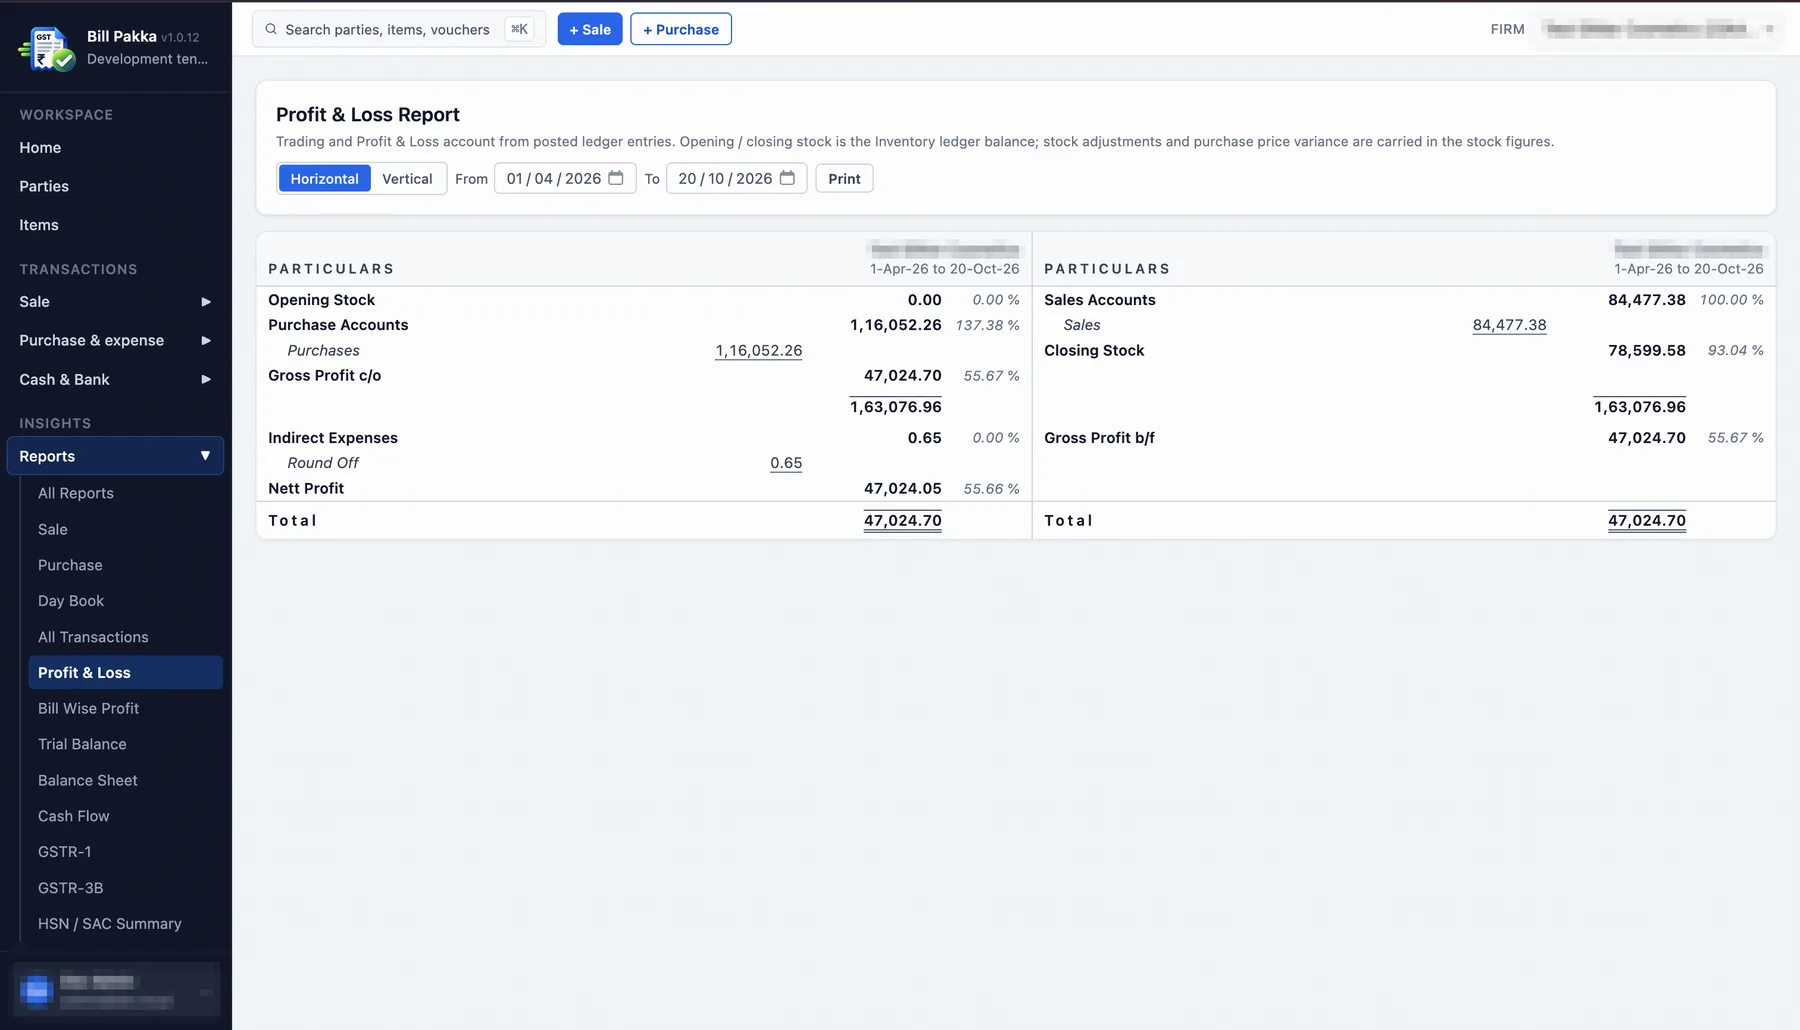
Task: Open the Round Off 0.65 amount link
Action: click(x=786, y=463)
